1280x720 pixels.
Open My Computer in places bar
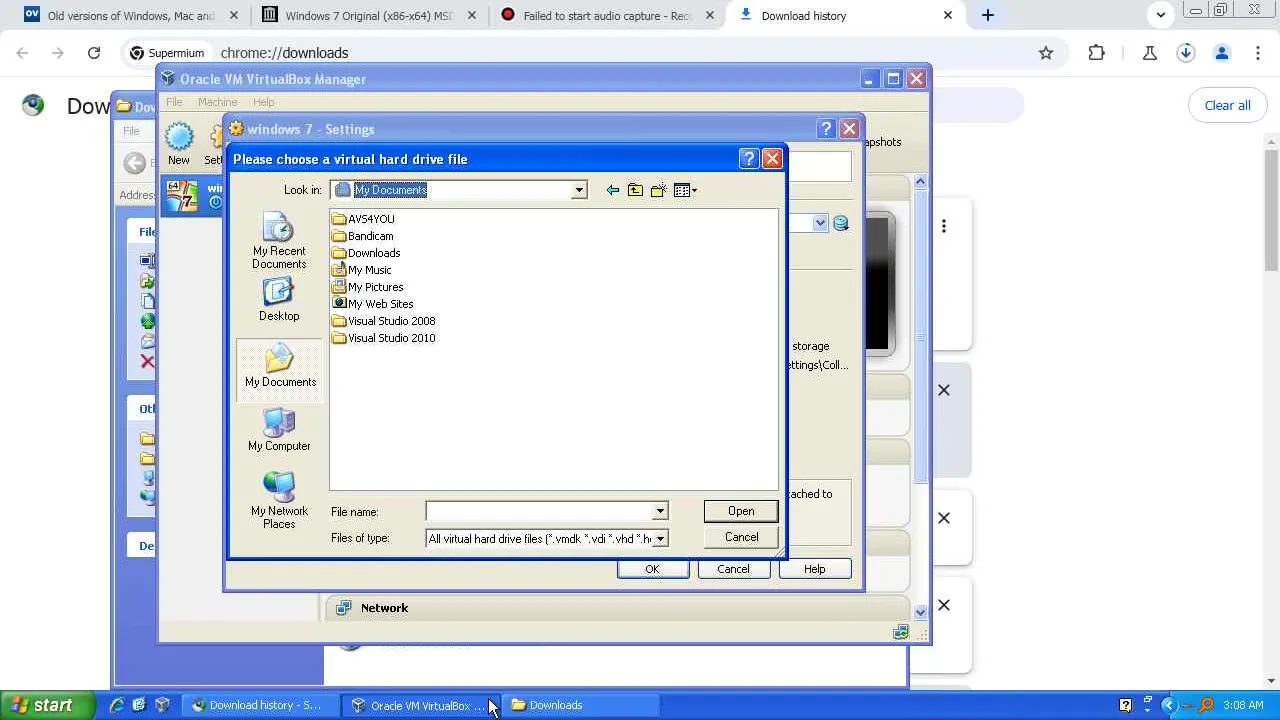click(279, 430)
